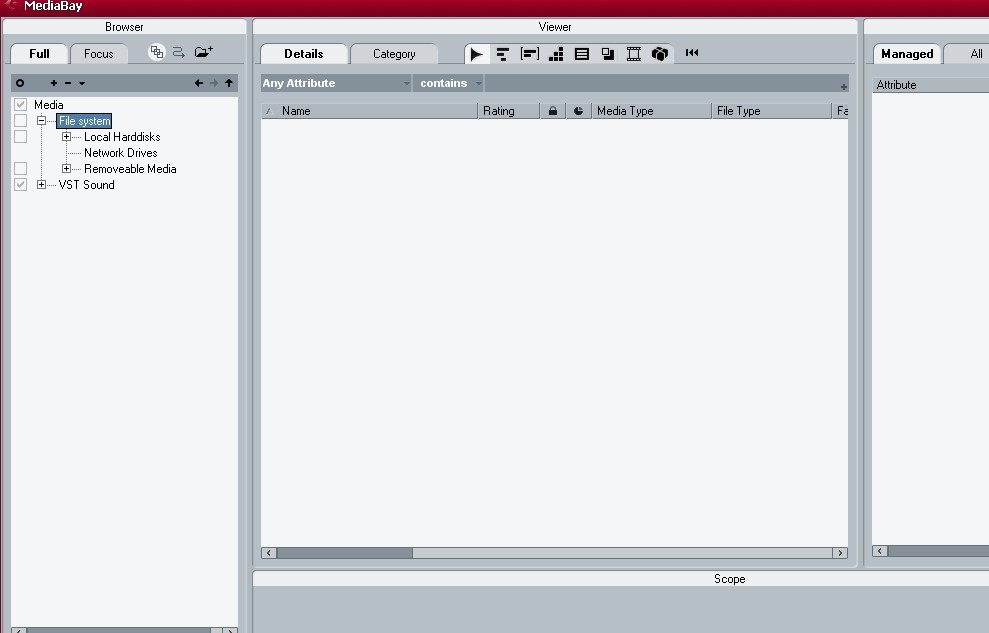Select the Network Drives tree item
This screenshot has height=633, width=989.
pos(121,153)
